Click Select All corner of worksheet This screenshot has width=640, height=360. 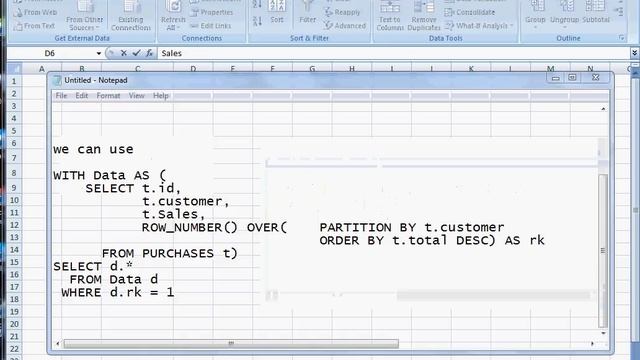point(14,69)
